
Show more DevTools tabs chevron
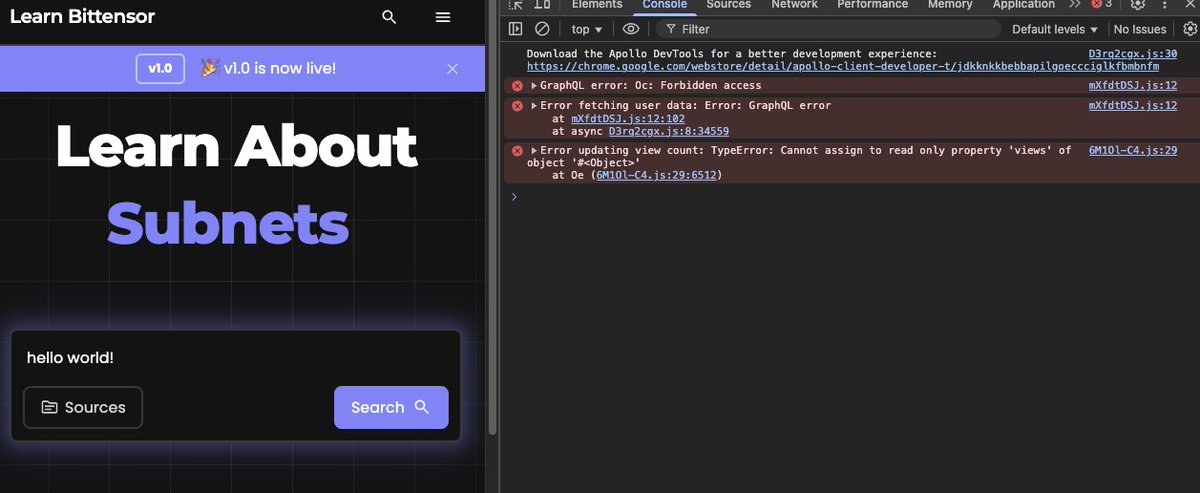click(1075, 5)
